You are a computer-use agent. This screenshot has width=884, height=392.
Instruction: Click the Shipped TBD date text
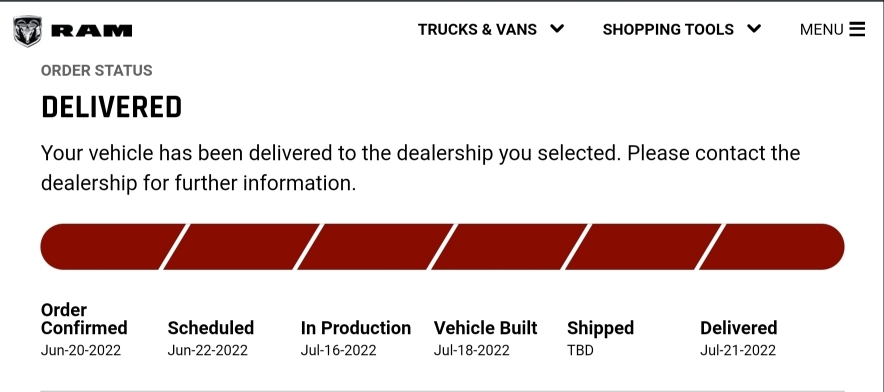(x=580, y=350)
